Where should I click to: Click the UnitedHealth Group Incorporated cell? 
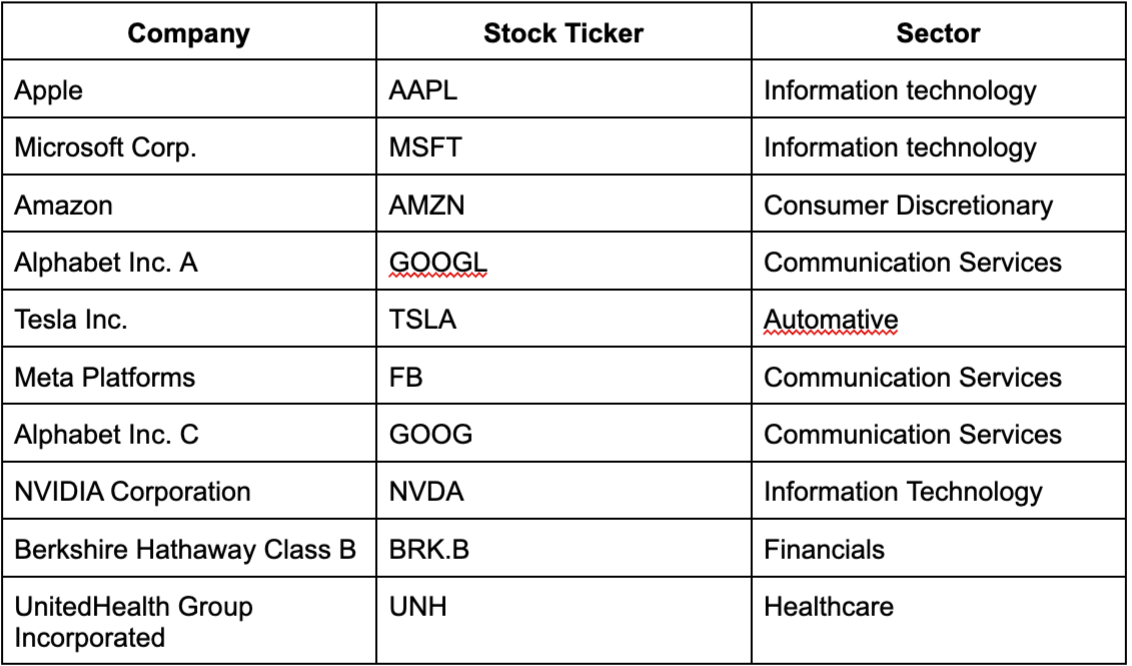coord(188,621)
